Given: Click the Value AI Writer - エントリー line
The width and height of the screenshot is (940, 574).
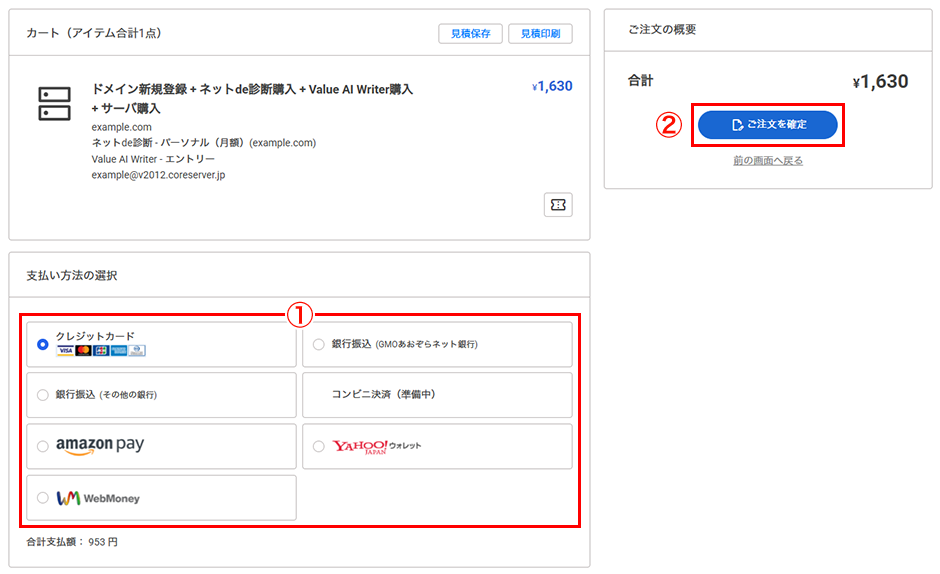Looking at the screenshot, I should tap(153, 159).
